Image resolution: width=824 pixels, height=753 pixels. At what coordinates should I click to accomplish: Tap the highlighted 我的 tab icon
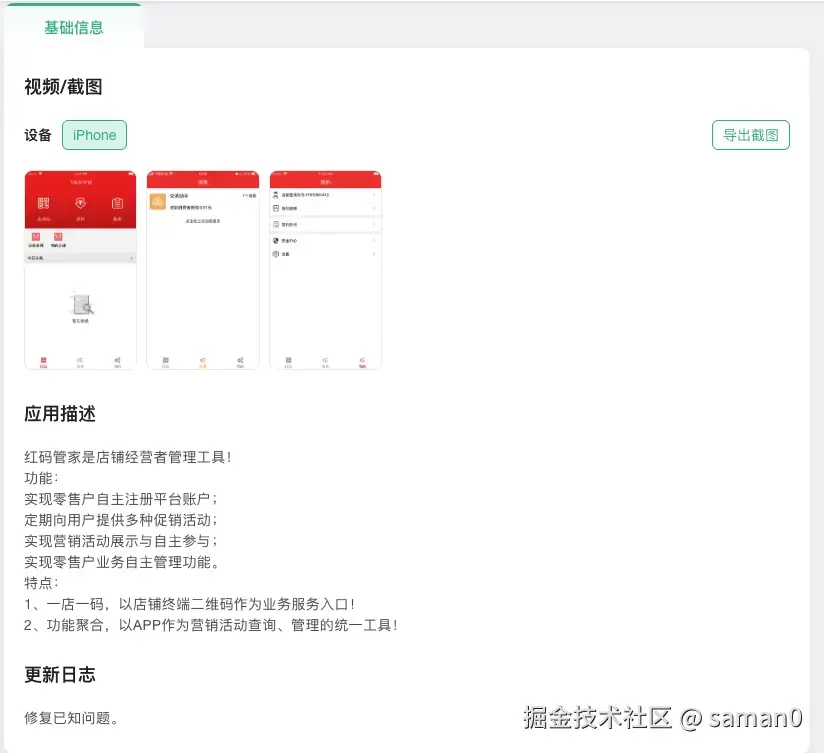pyautogui.click(x=363, y=359)
